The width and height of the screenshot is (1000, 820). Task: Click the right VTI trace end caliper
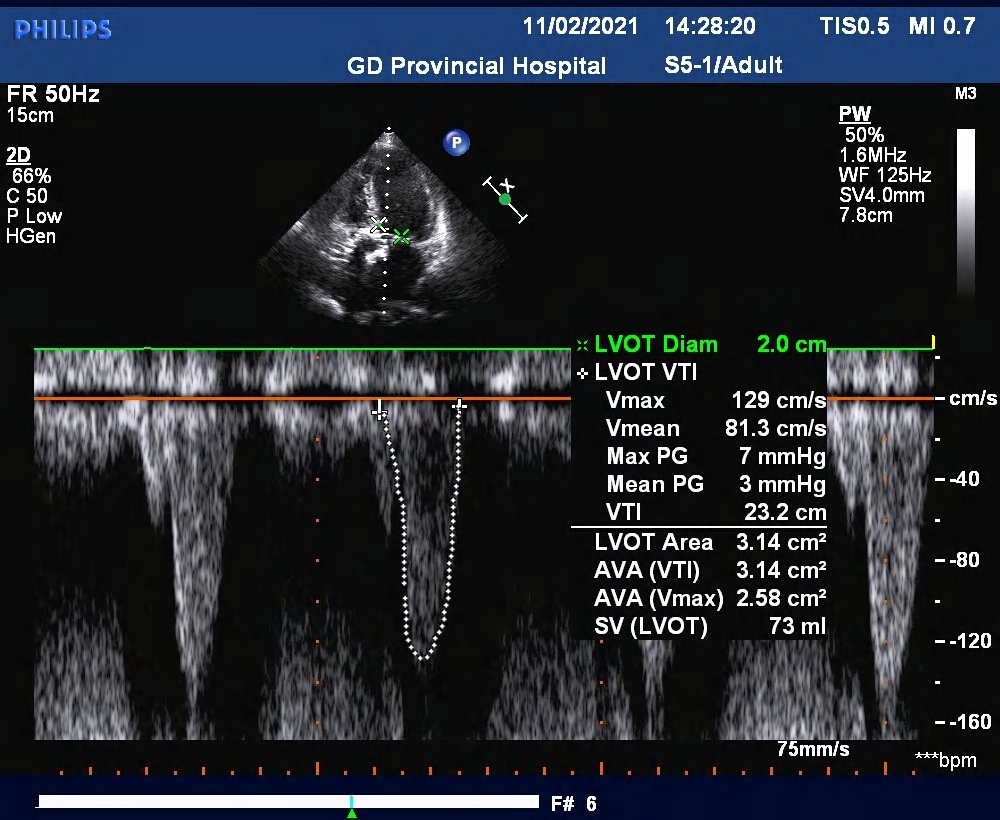[459, 406]
